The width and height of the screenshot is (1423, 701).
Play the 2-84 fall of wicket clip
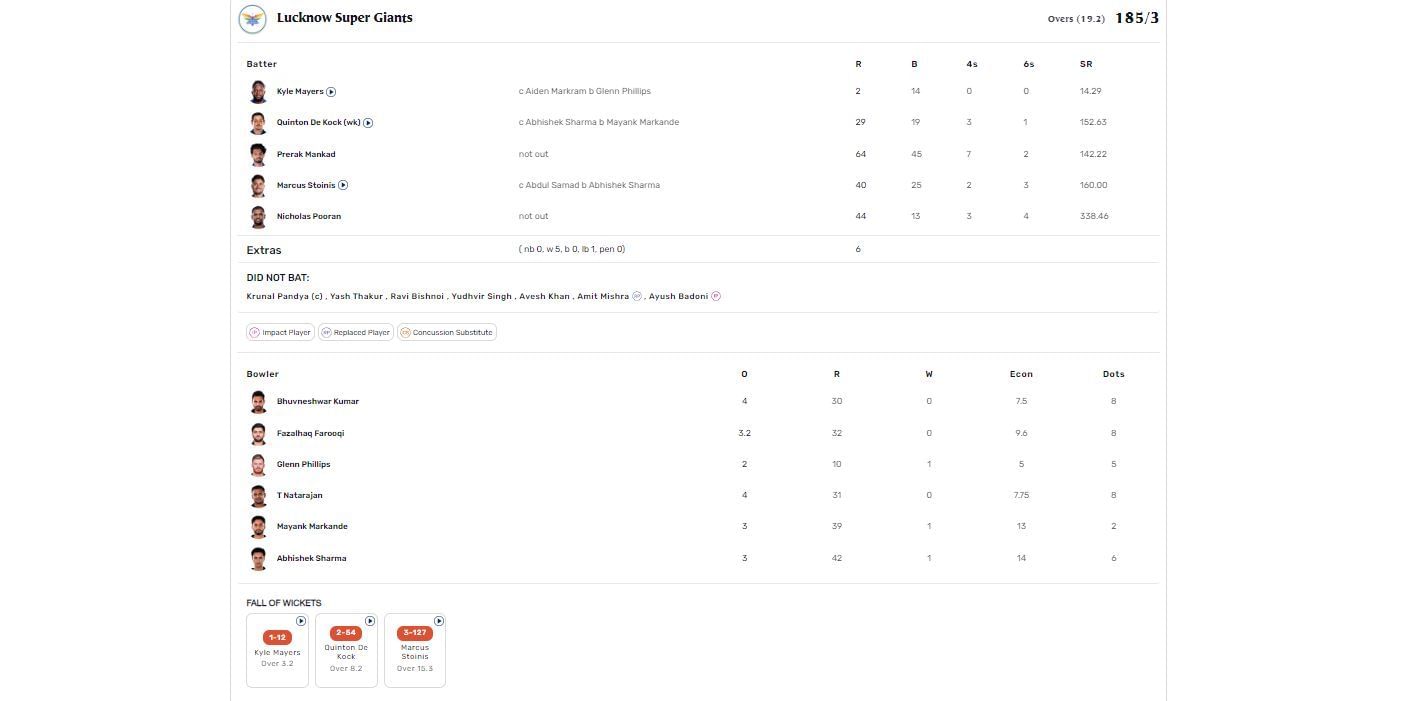click(370, 621)
